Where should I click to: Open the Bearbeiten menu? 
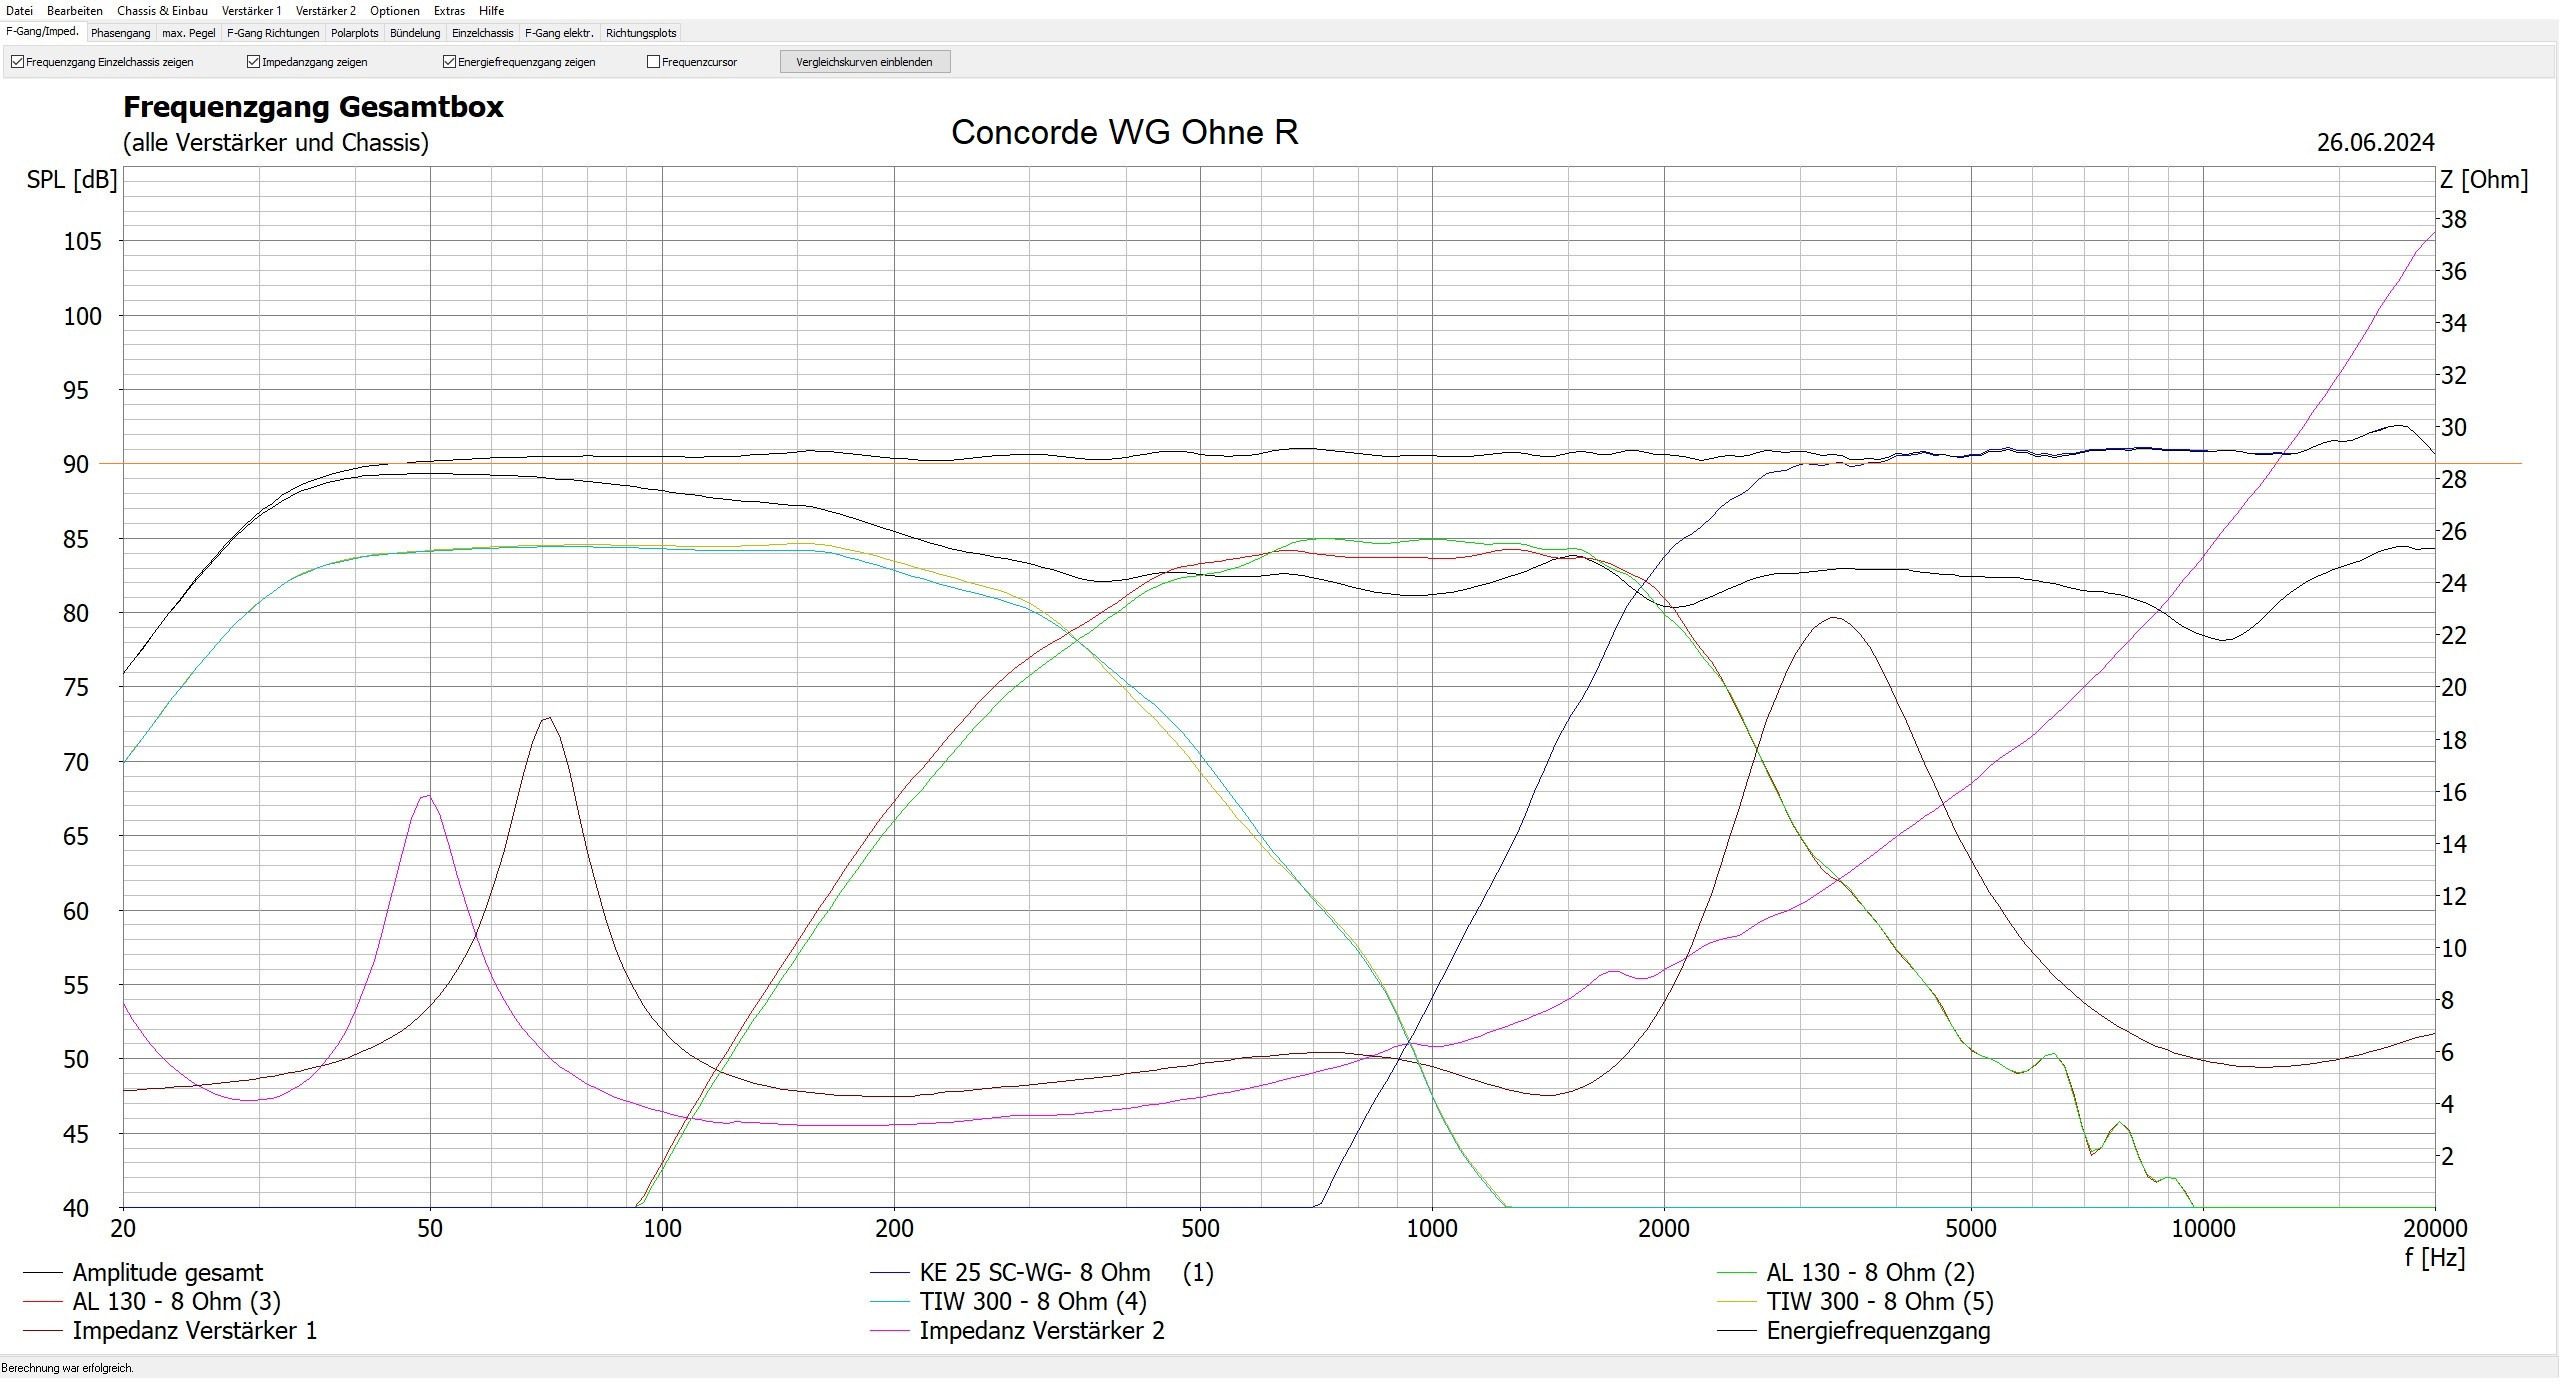point(75,11)
